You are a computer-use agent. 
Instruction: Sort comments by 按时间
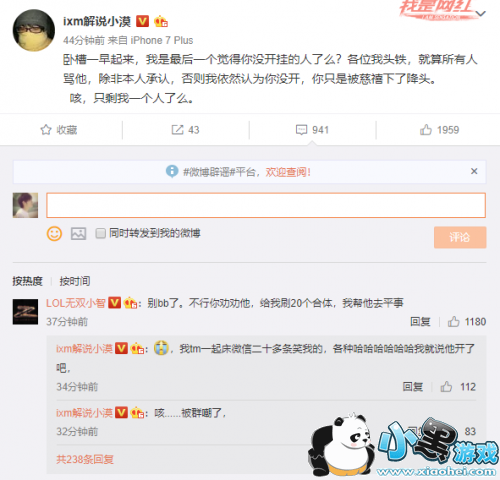click(x=75, y=281)
